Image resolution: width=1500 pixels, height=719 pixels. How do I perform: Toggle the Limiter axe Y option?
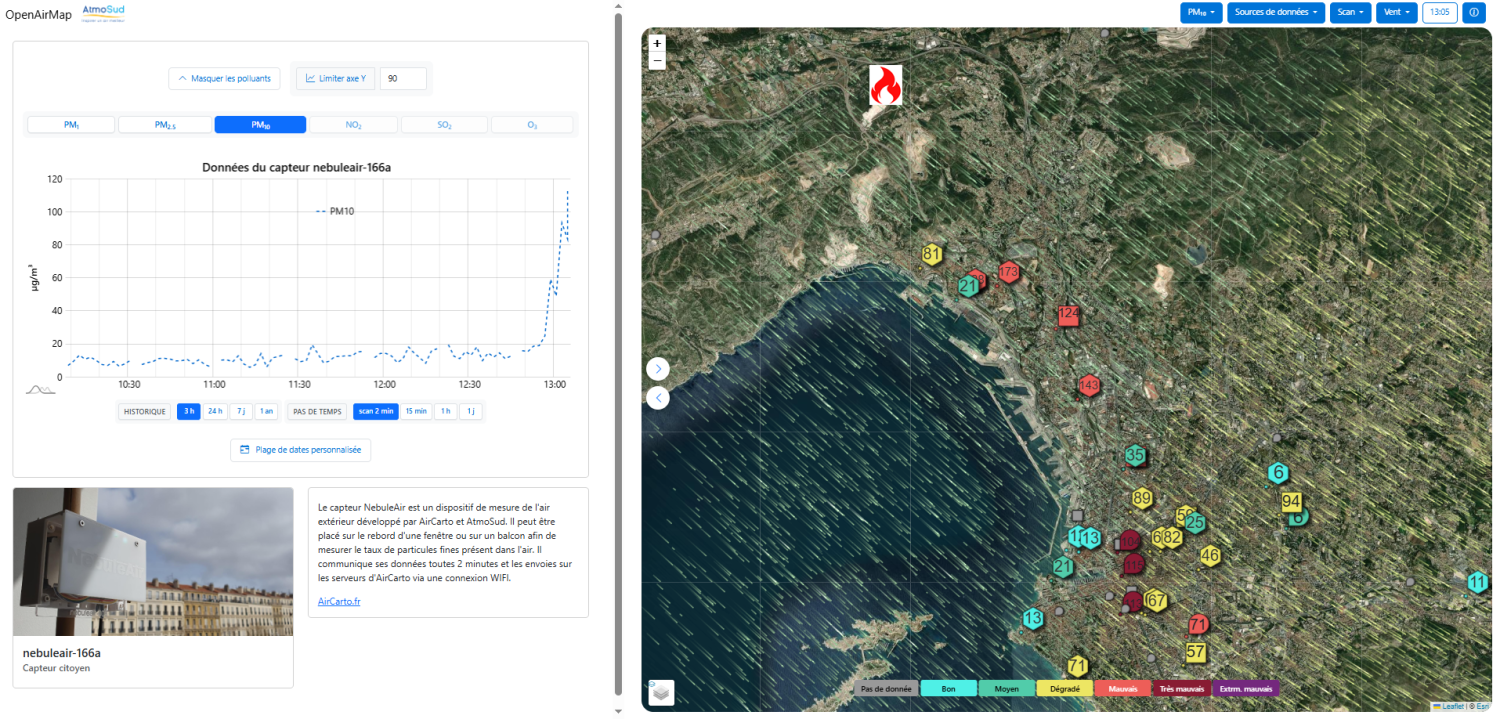336,78
